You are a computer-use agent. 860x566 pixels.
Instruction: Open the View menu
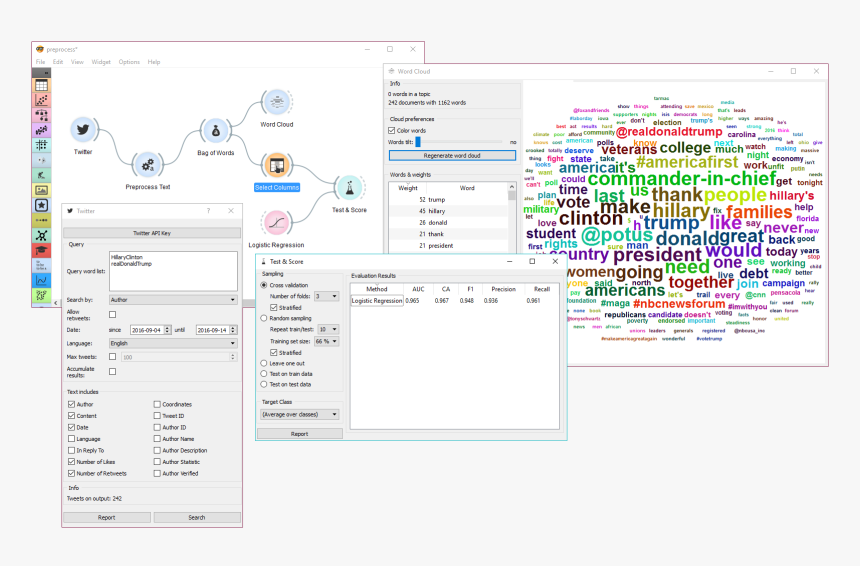point(77,62)
